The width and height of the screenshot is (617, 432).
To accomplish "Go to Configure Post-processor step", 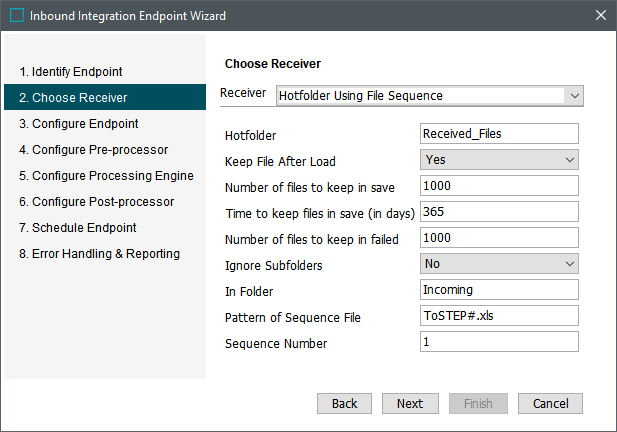I will tap(96, 202).
